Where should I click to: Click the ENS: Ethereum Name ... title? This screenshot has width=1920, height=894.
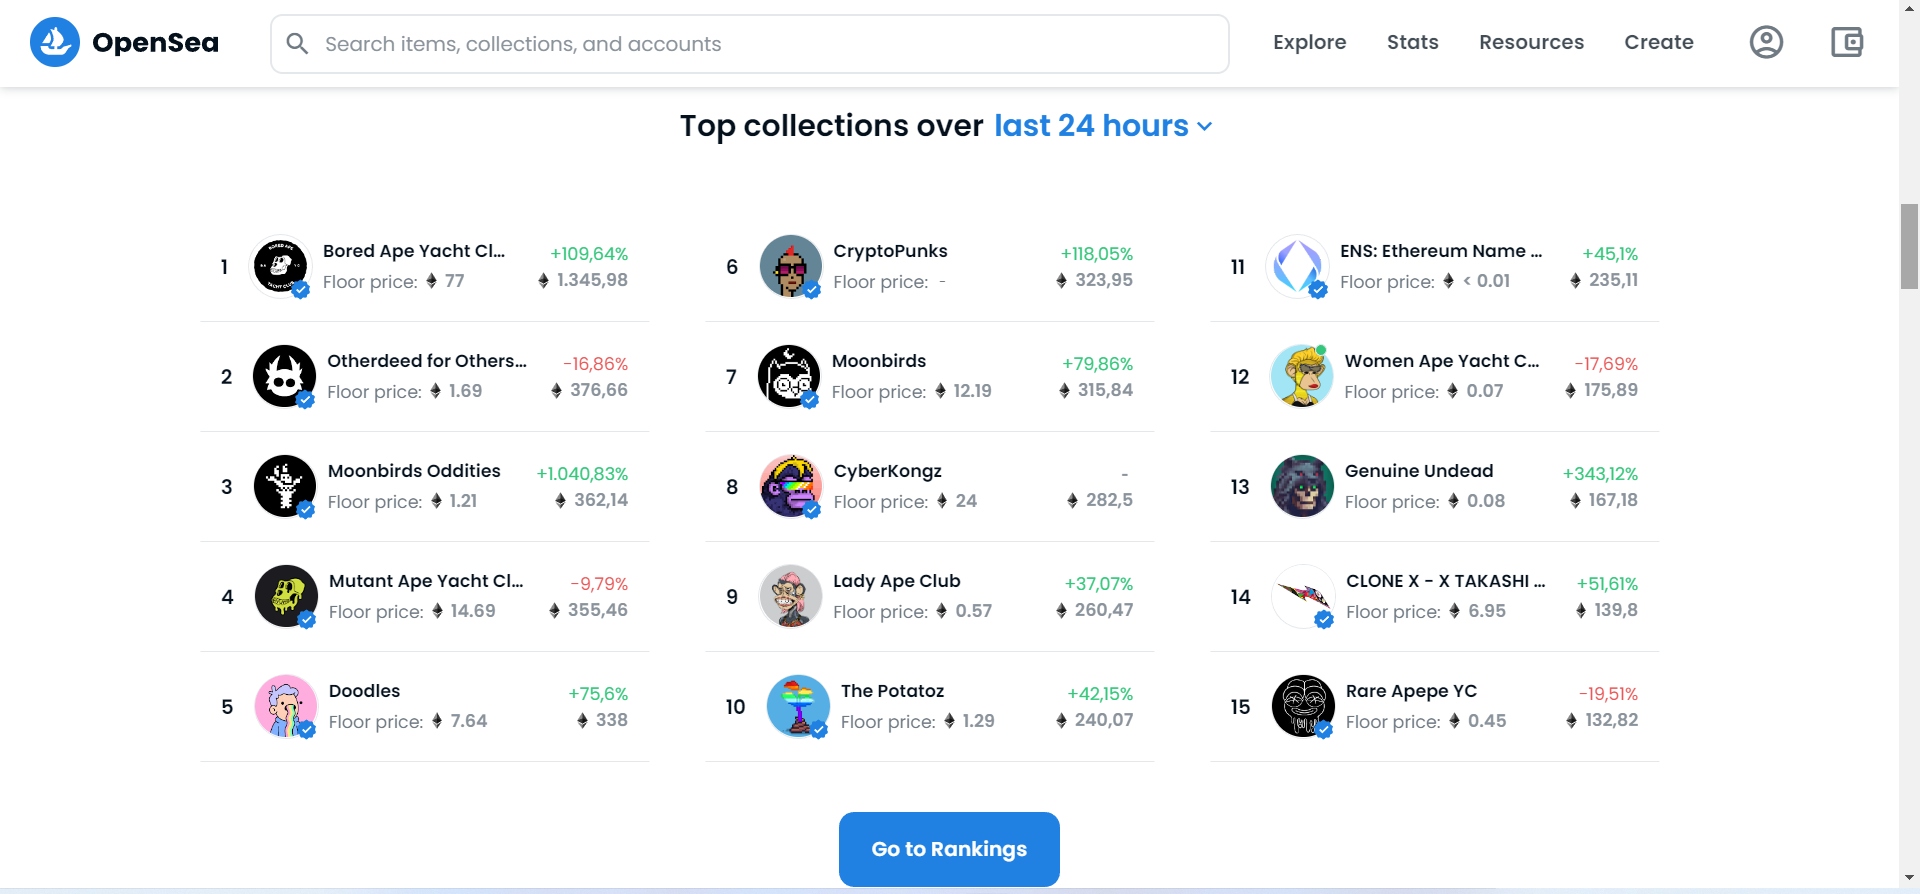[1441, 251]
